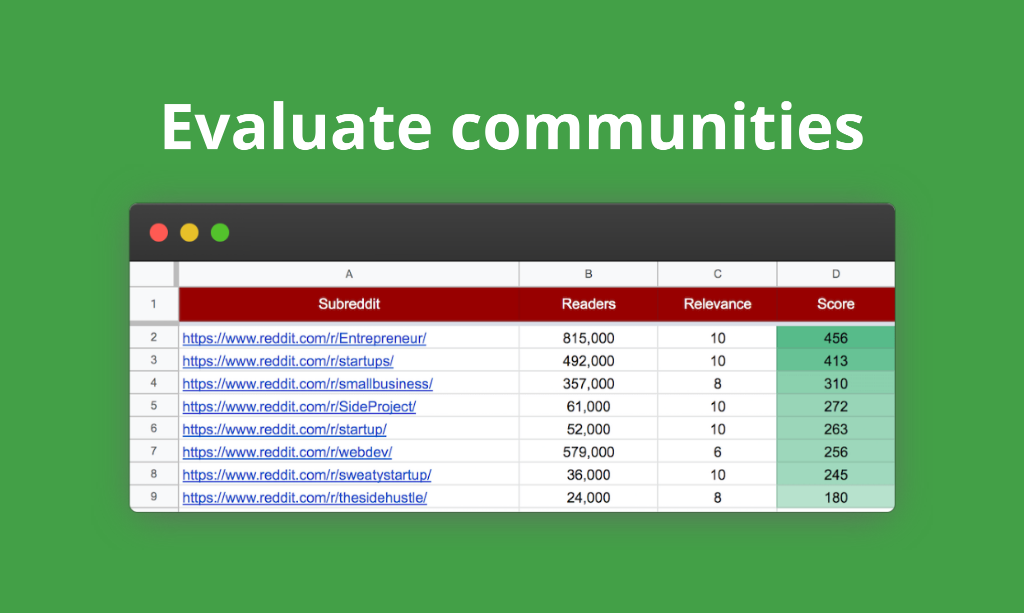
Task: Select column A header
Action: coord(348,273)
